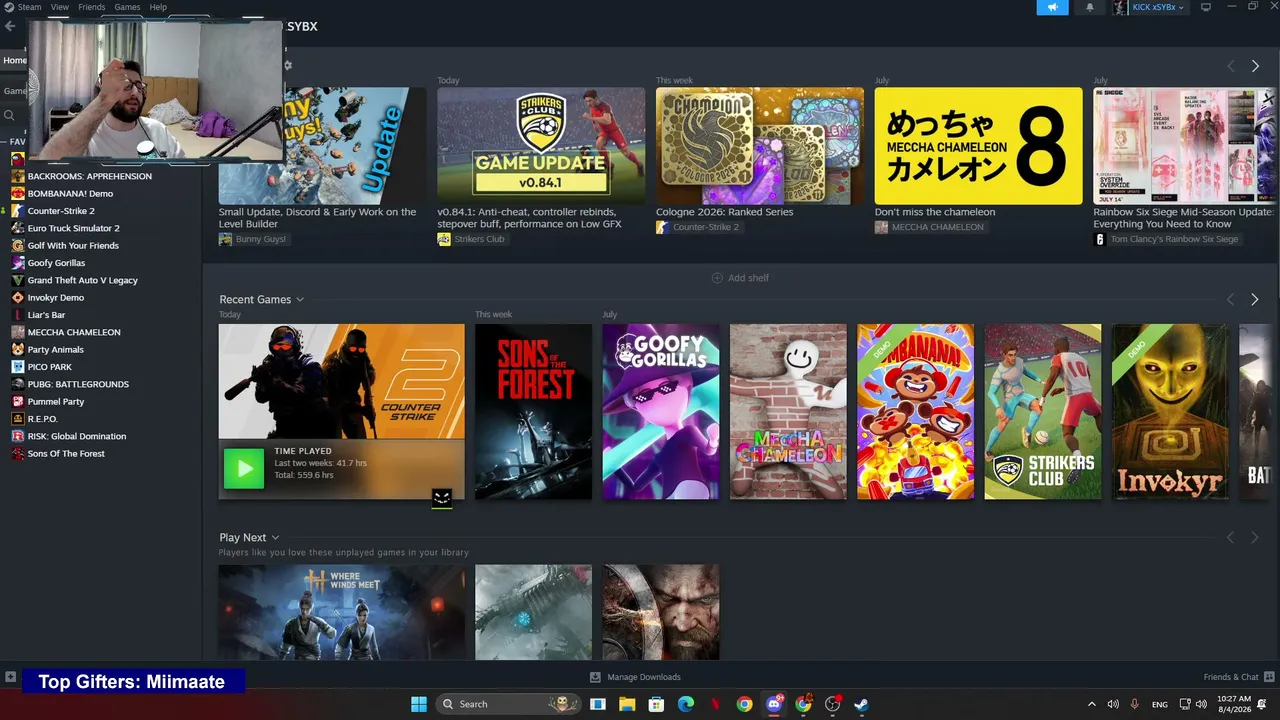Click the Party Animals icon in sidebar
The height and width of the screenshot is (720, 1280).
tap(18, 349)
